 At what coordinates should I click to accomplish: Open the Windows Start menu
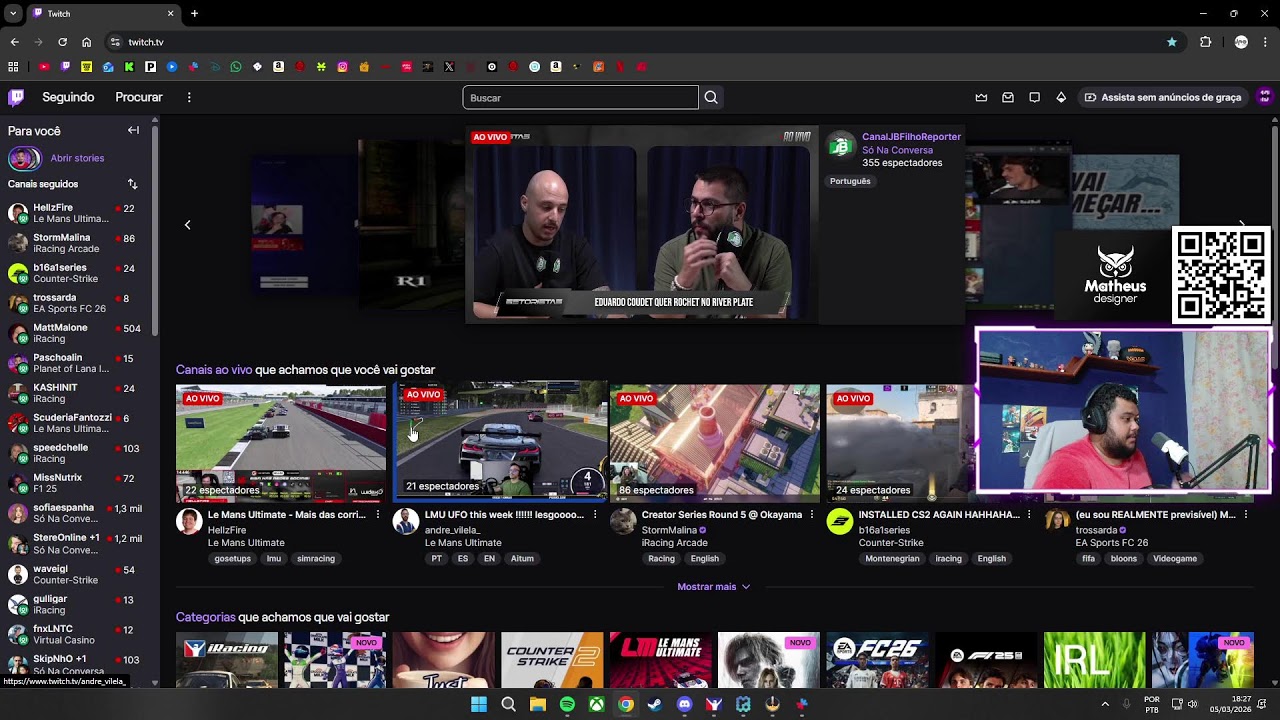479,704
